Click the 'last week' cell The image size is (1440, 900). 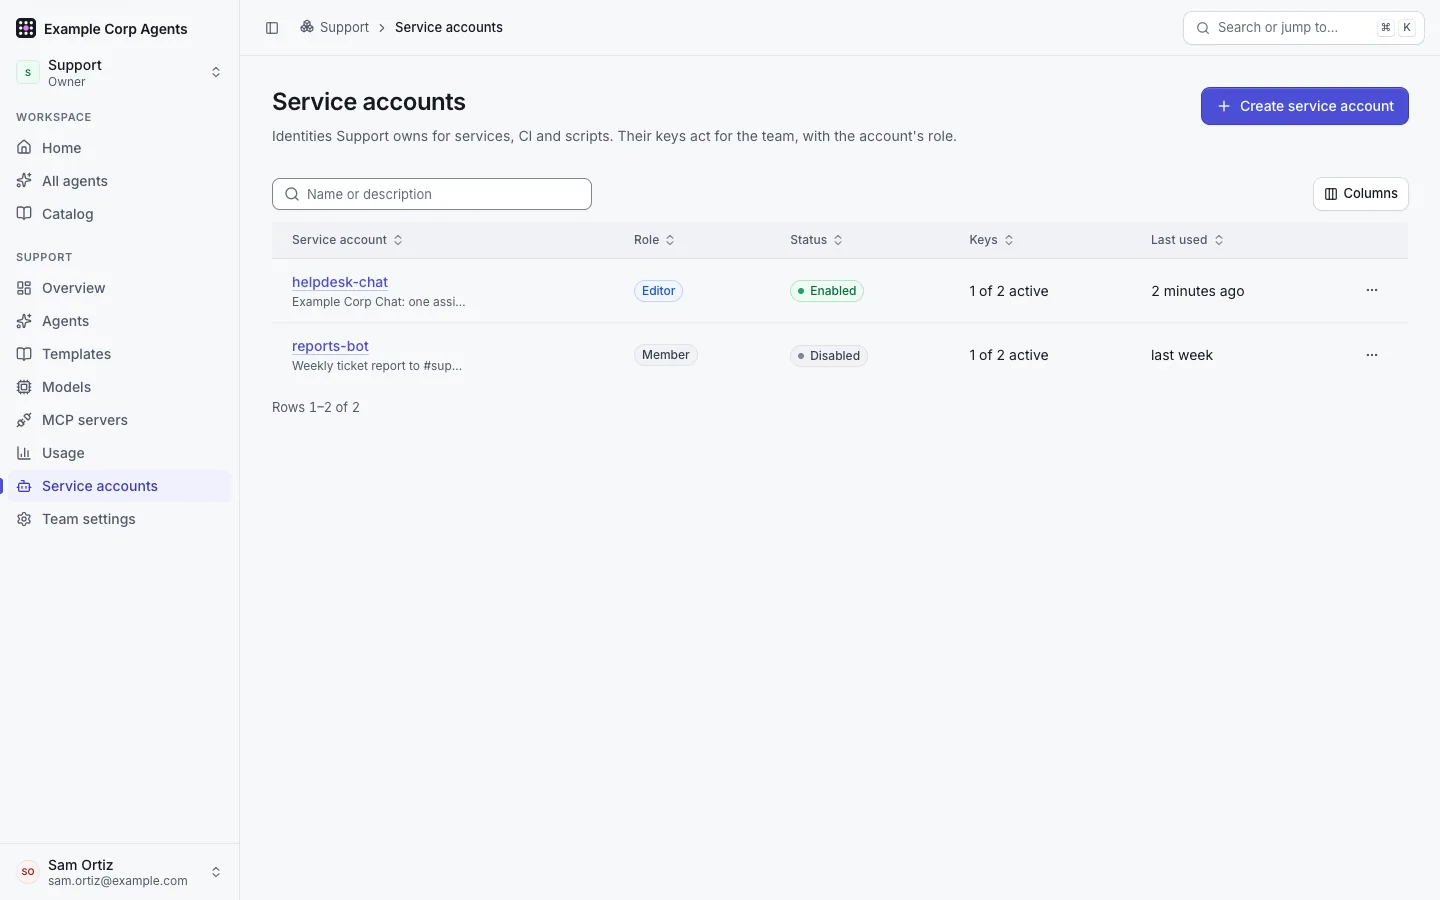1182,355
